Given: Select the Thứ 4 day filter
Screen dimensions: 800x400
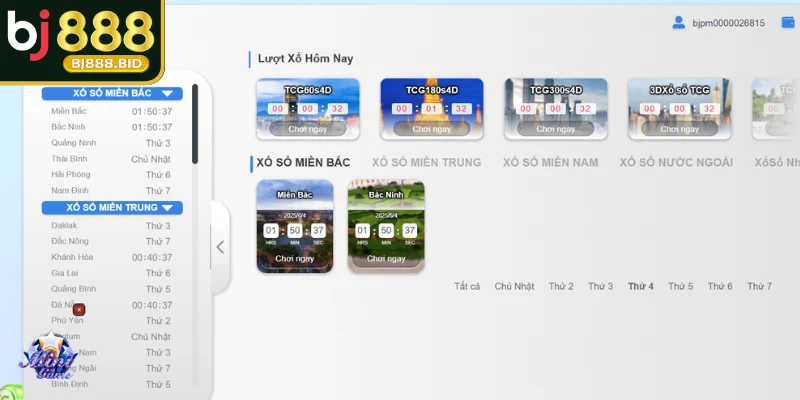Looking at the screenshot, I should (x=641, y=286).
